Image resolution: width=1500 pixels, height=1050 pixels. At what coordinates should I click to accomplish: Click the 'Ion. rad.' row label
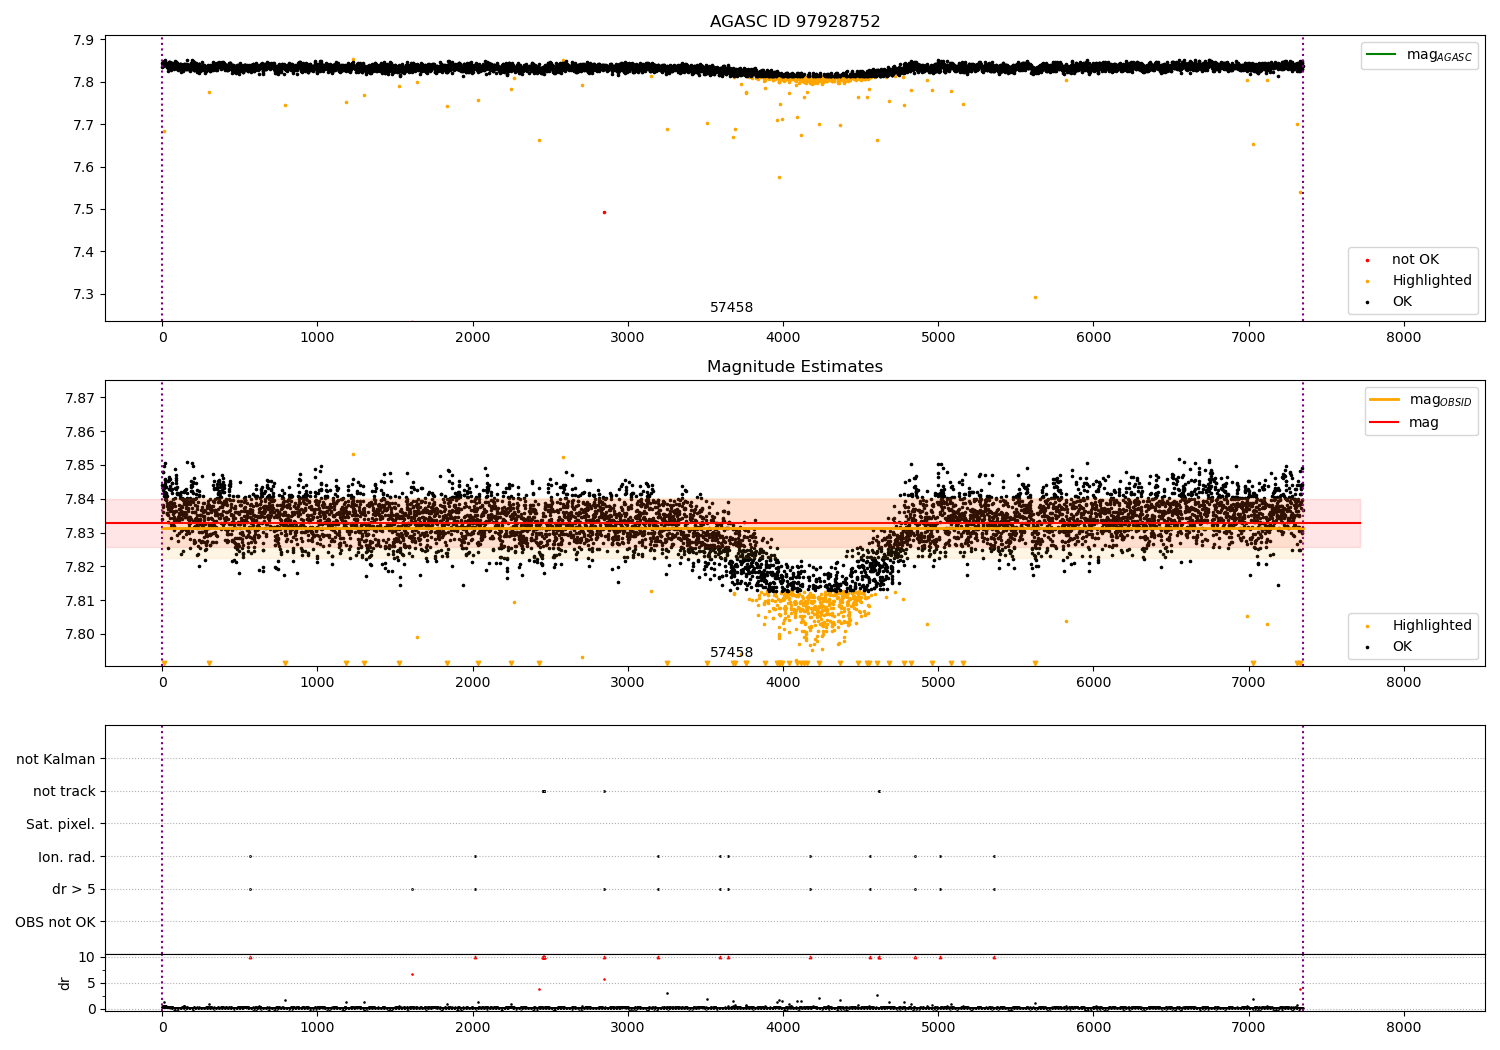67,857
